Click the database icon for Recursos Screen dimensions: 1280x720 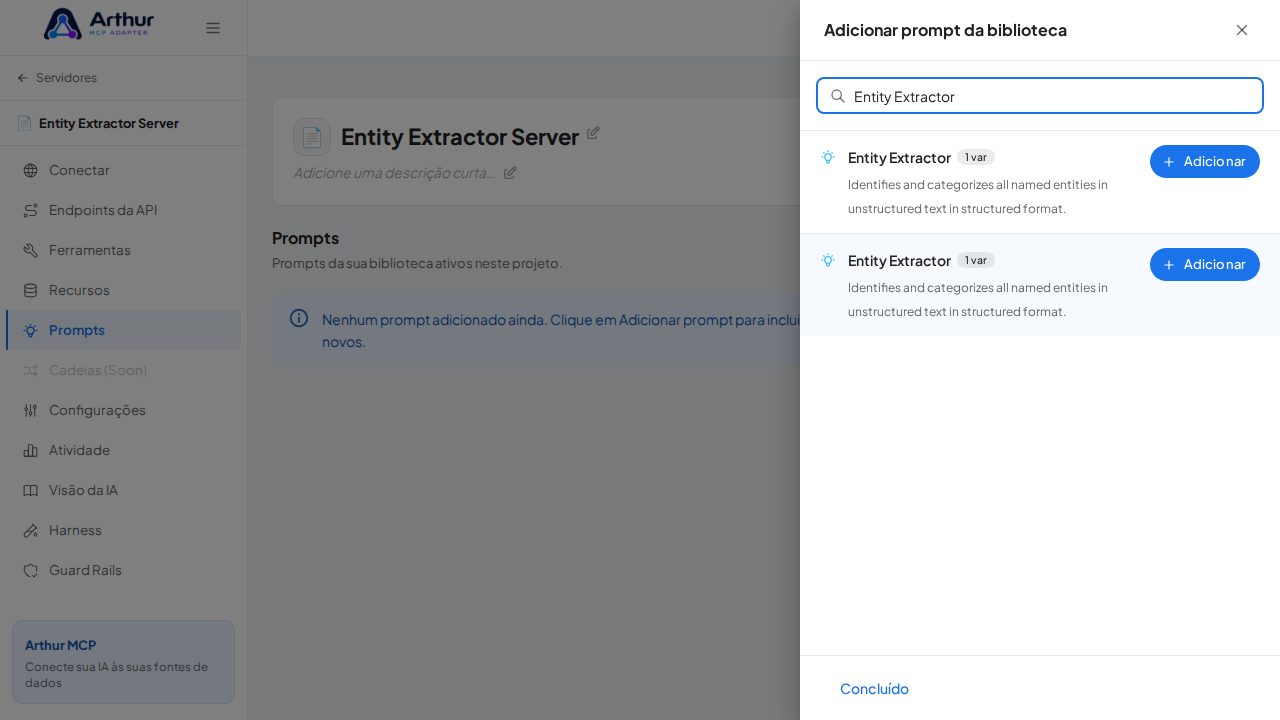[x=30, y=290]
